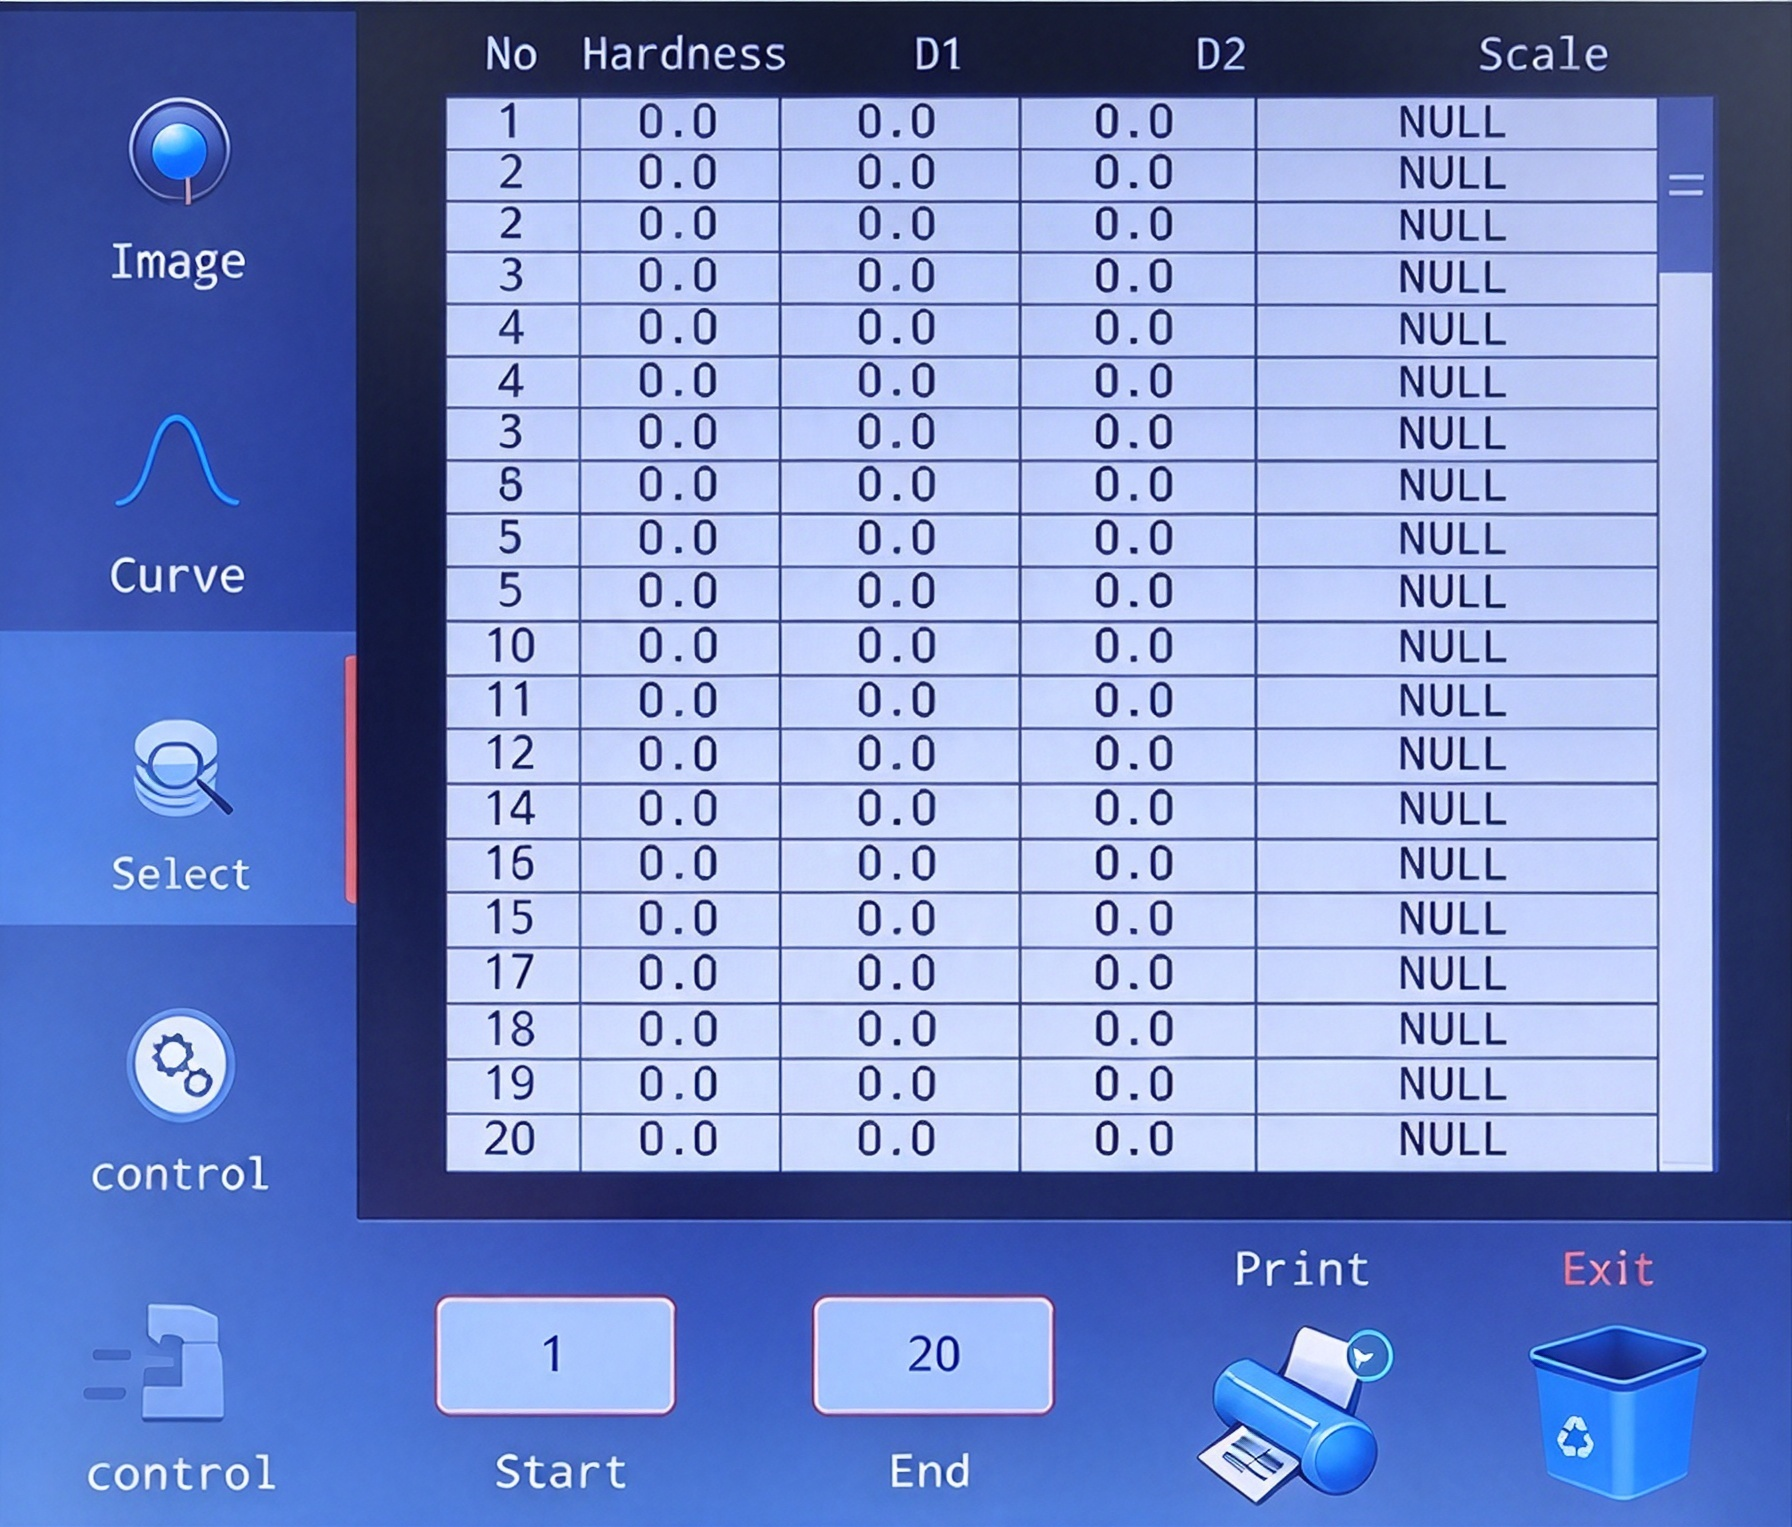Click the Print label
The height and width of the screenshot is (1527, 1792).
coord(1302,1269)
